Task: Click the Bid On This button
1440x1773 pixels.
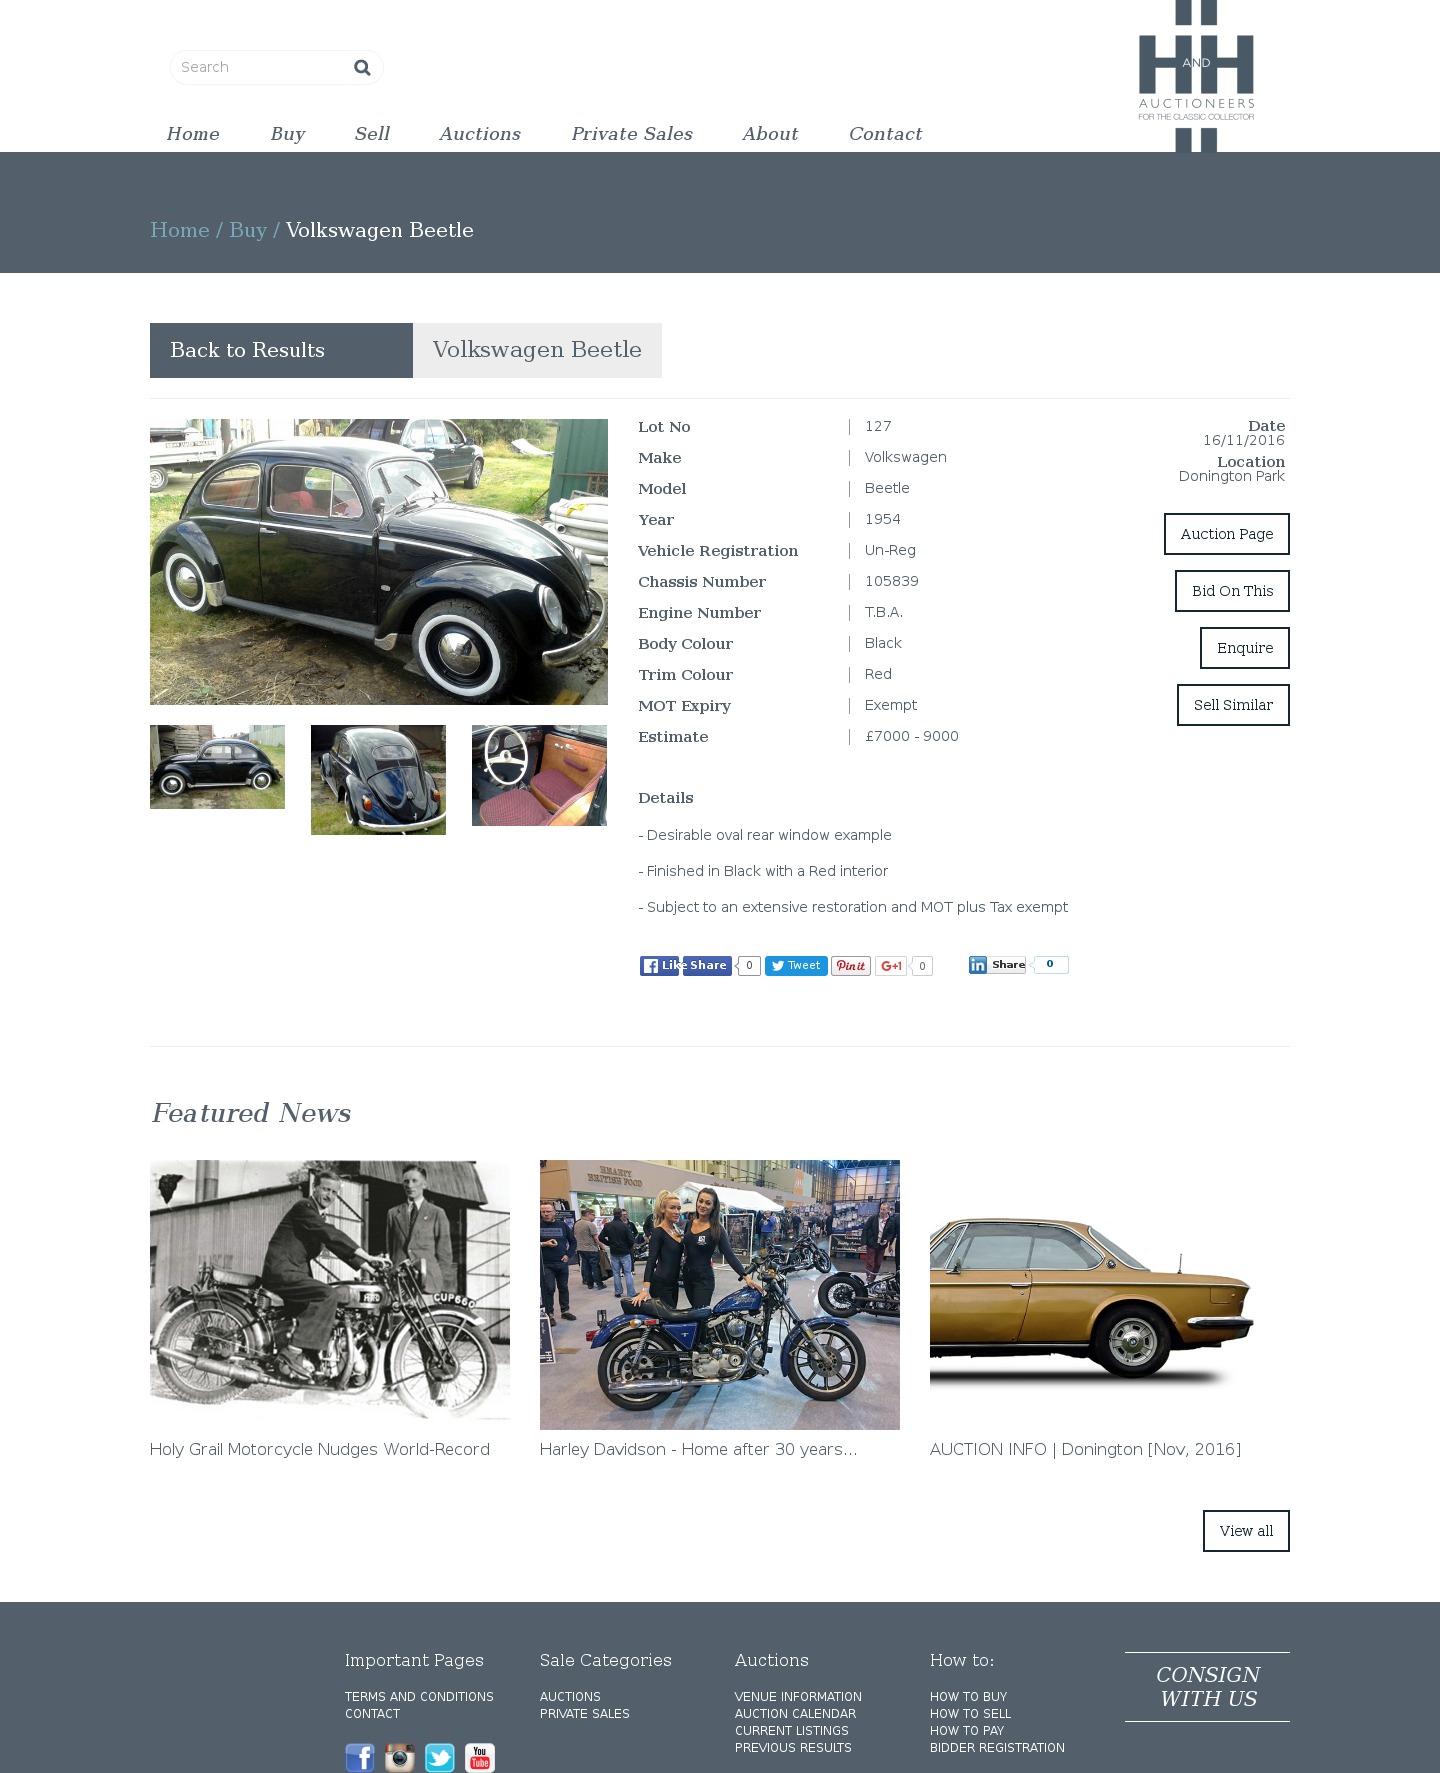Action: tap(1232, 591)
